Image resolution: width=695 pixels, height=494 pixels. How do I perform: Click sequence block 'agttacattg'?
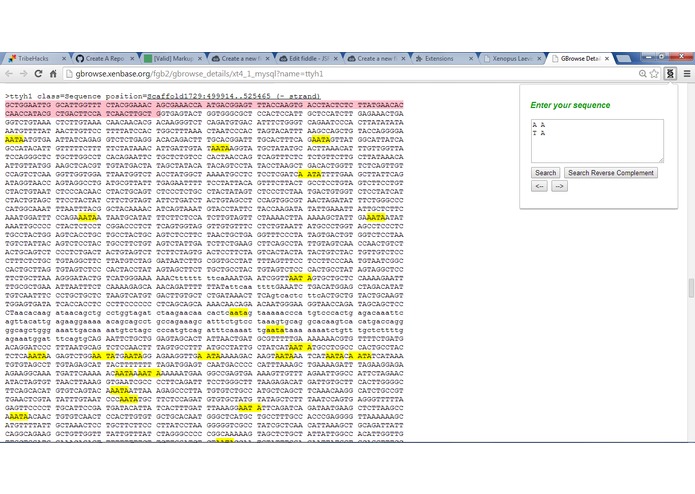27,322
